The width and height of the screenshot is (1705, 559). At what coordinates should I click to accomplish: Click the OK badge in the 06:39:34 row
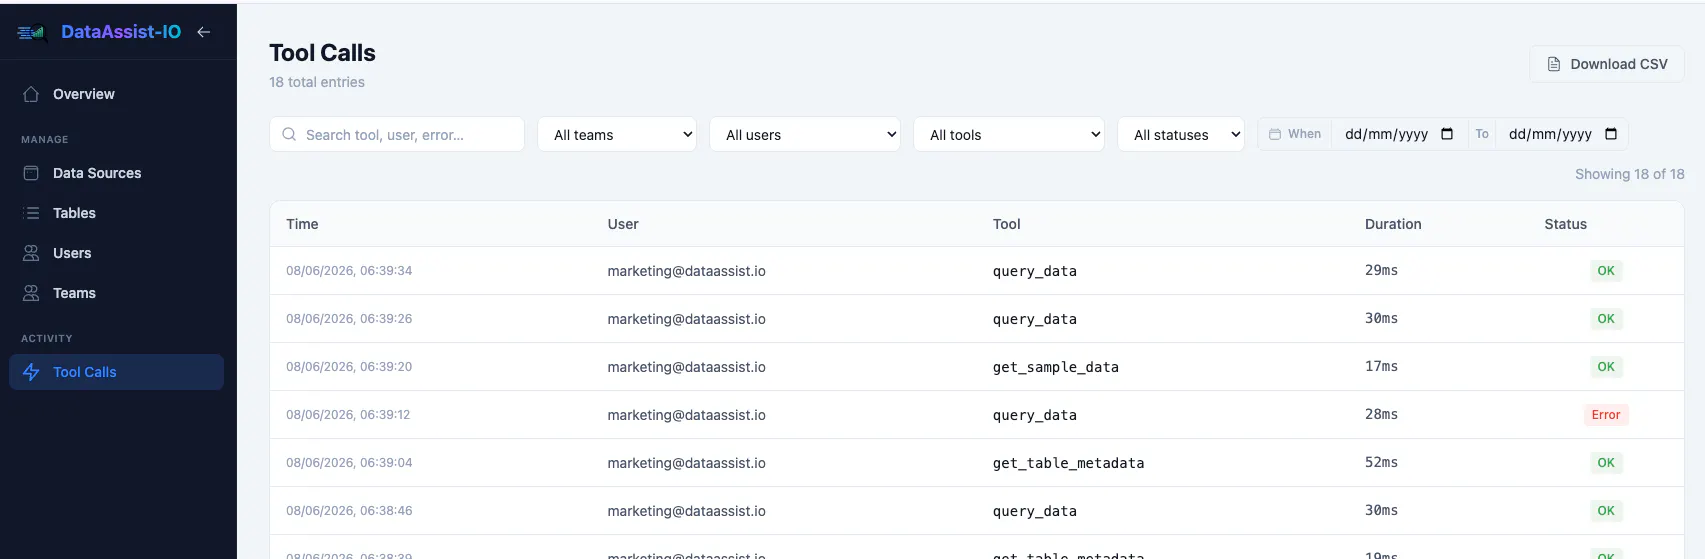[1606, 271]
